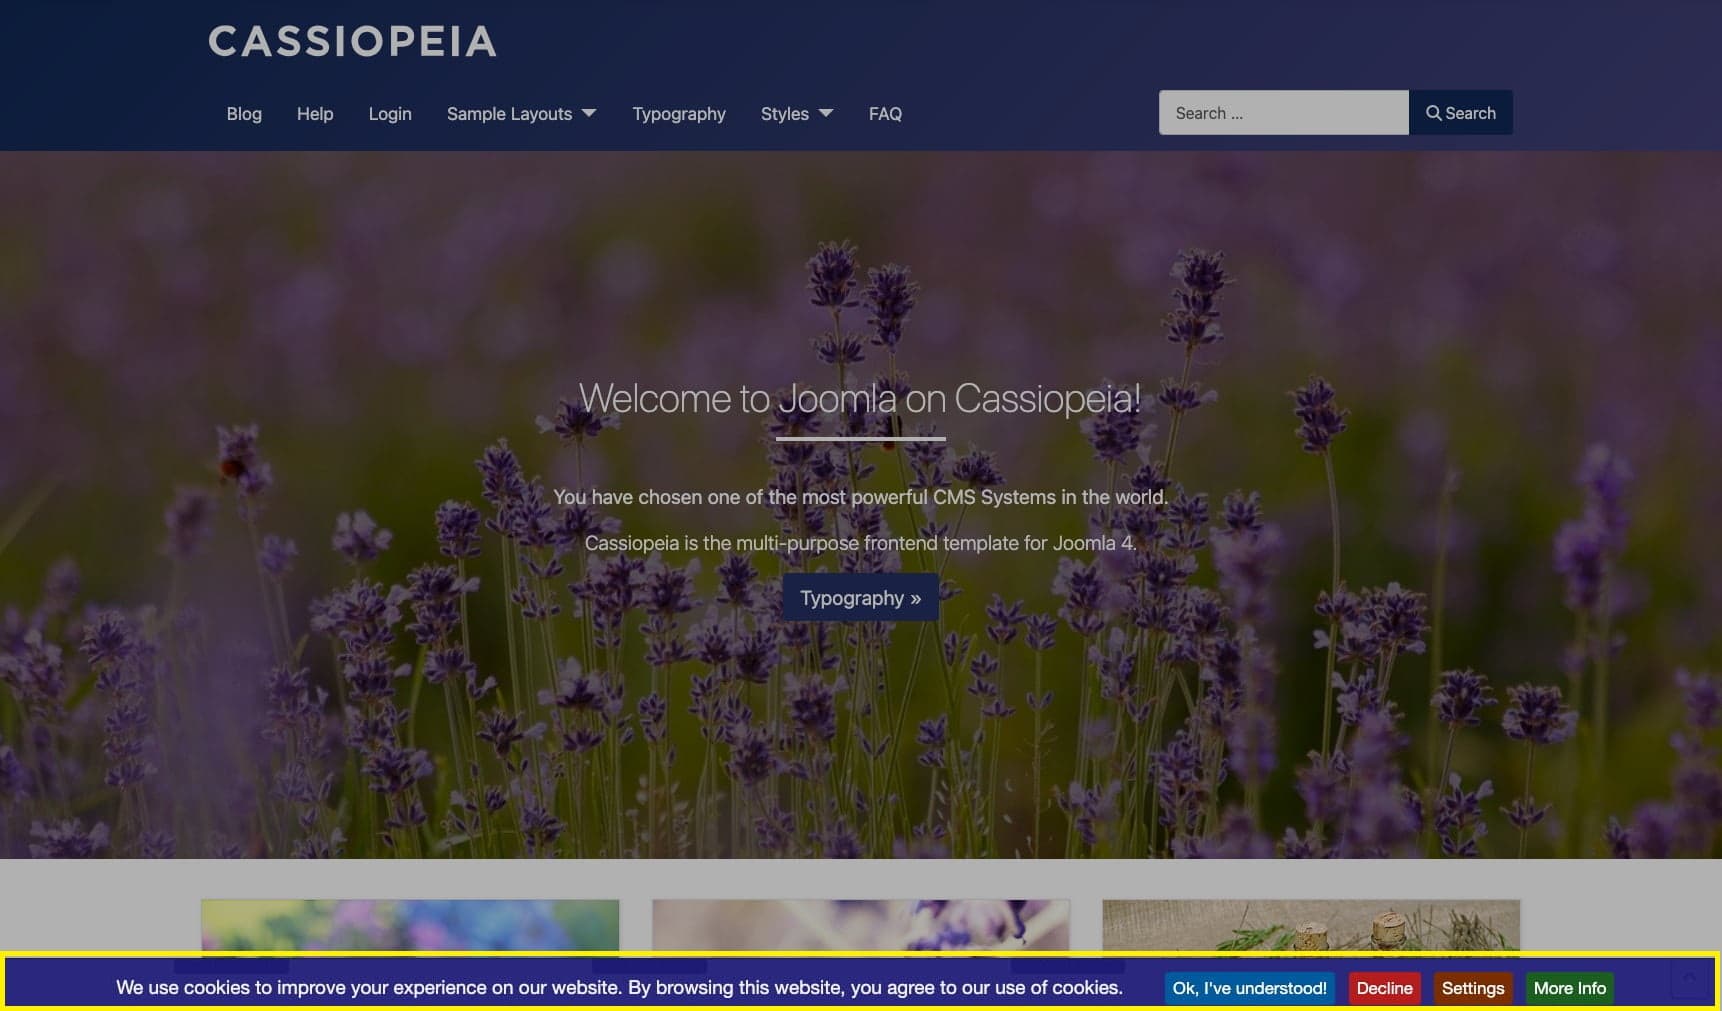Click More Info in the cookie banner

1569,988
